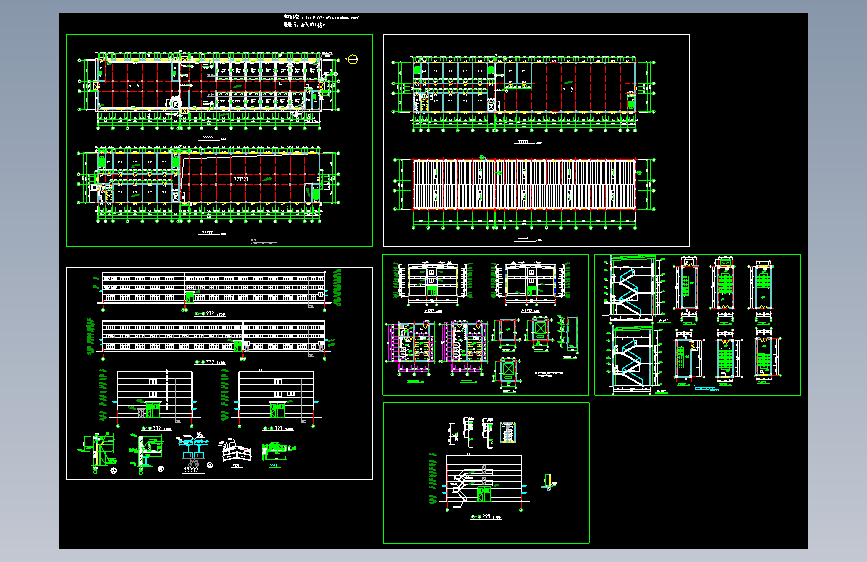867x562 pixels.
Task: Click the yellow circle symbol beside the first floor plan
Action: (x=352, y=59)
